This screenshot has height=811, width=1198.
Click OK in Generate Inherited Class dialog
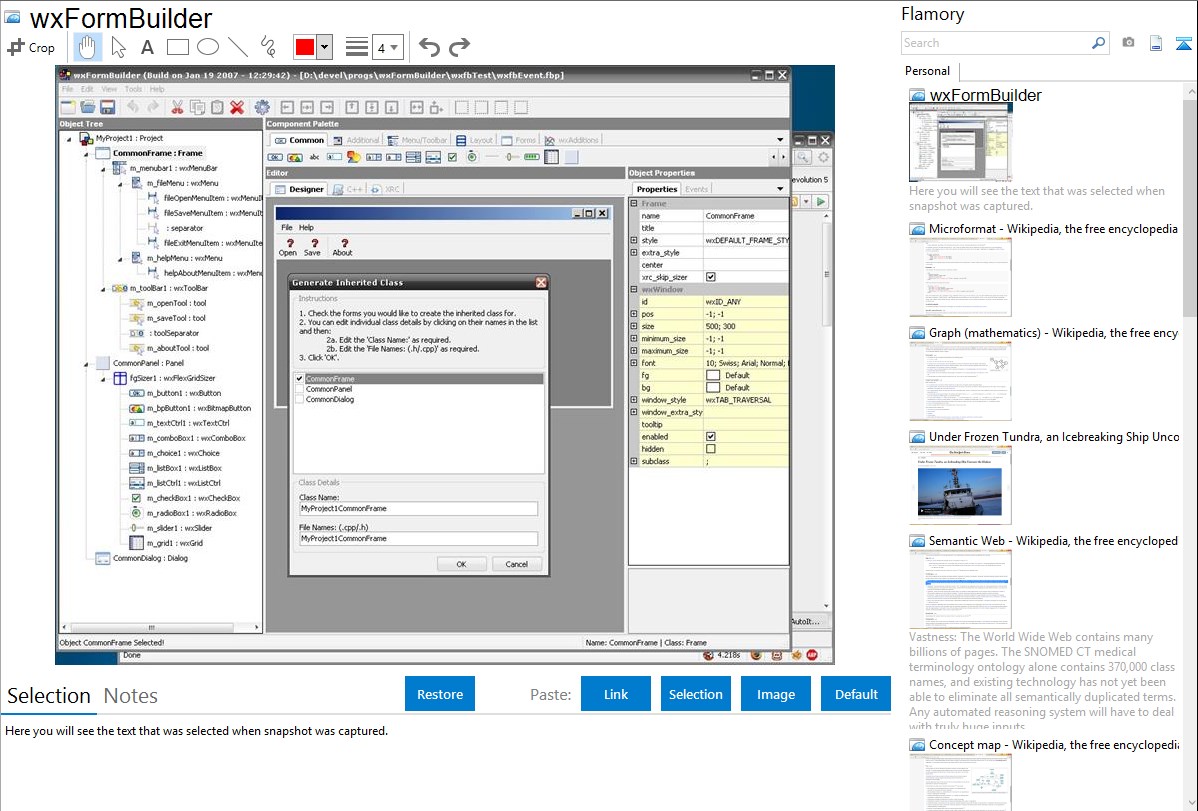[x=461, y=564]
